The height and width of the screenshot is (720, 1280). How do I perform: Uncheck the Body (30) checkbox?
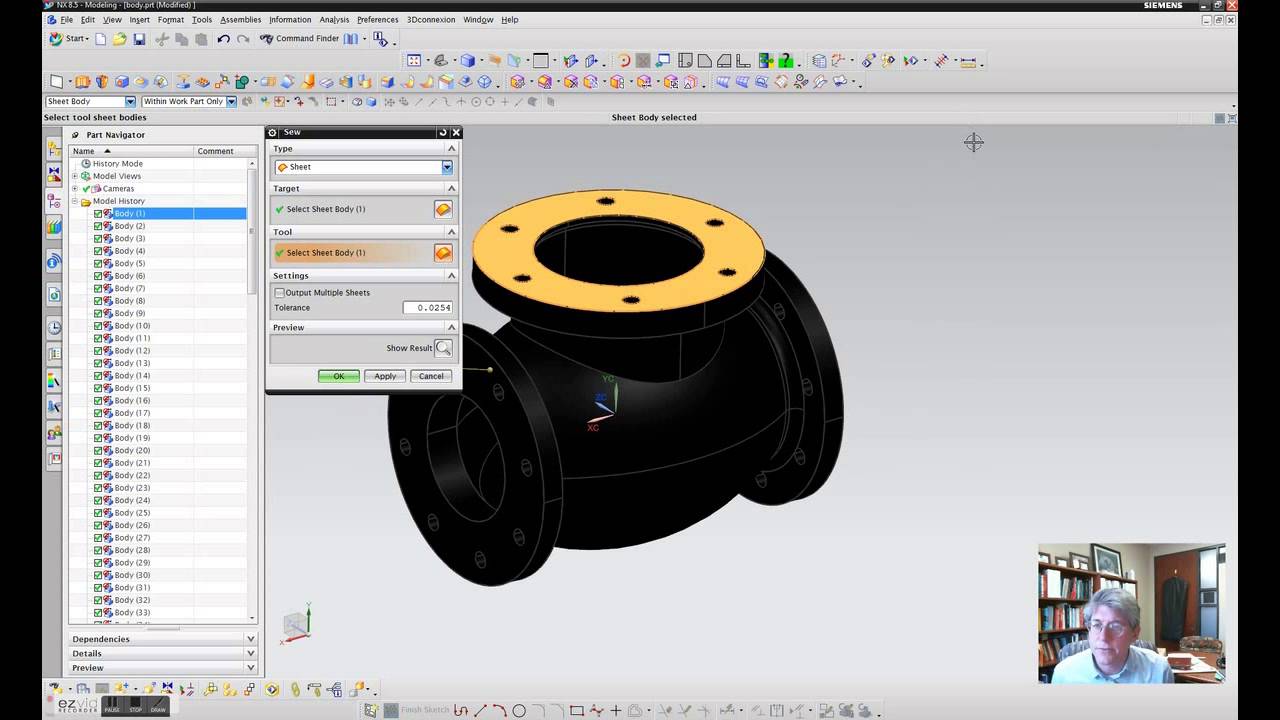[98, 575]
